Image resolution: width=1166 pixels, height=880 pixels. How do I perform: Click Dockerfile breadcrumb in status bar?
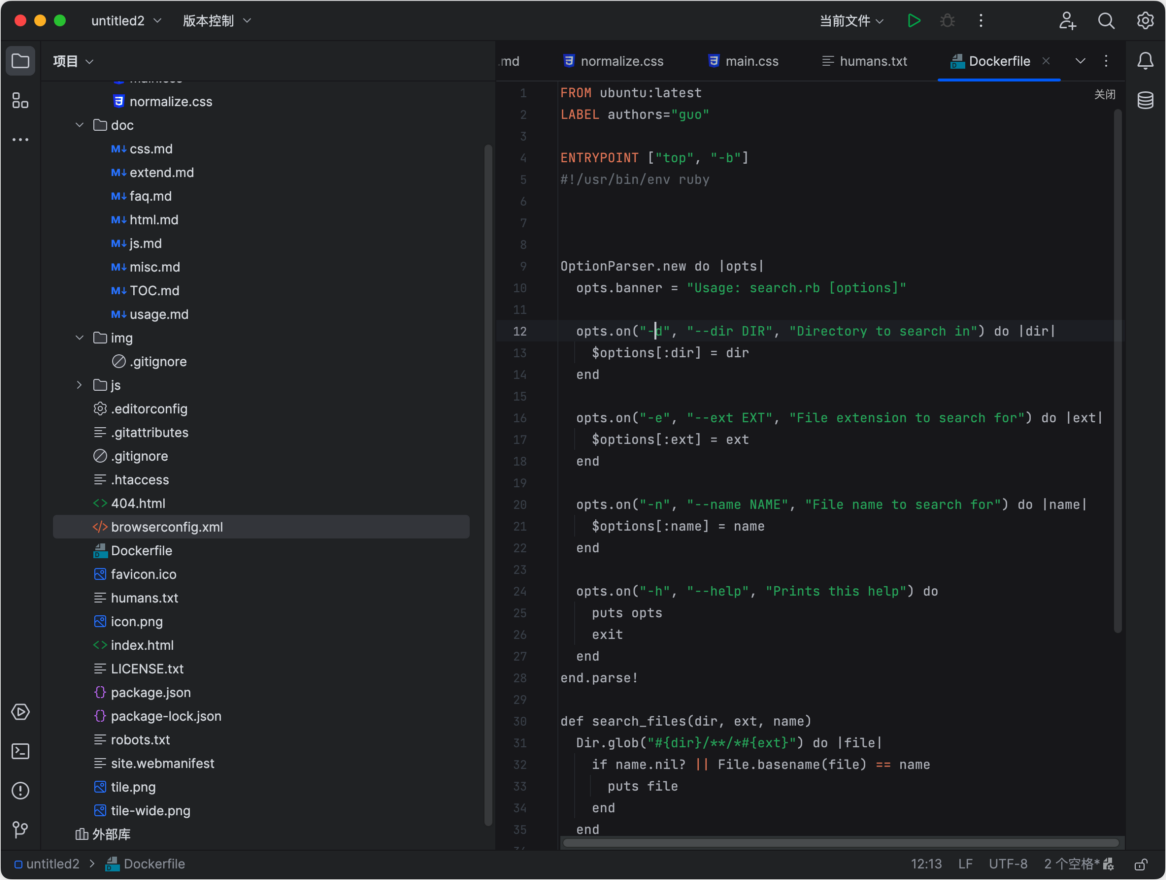pyautogui.click(x=145, y=864)
